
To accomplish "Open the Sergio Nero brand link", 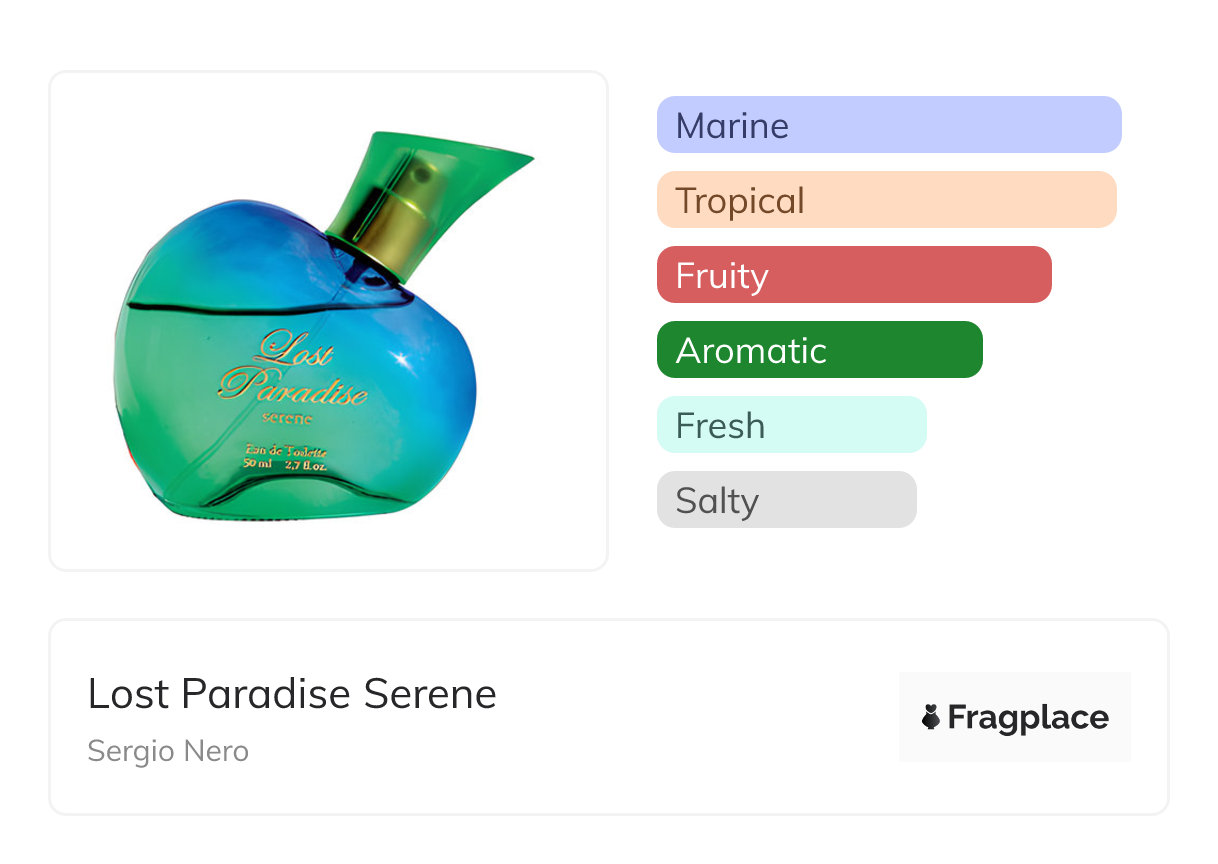I will coord(168,751).
